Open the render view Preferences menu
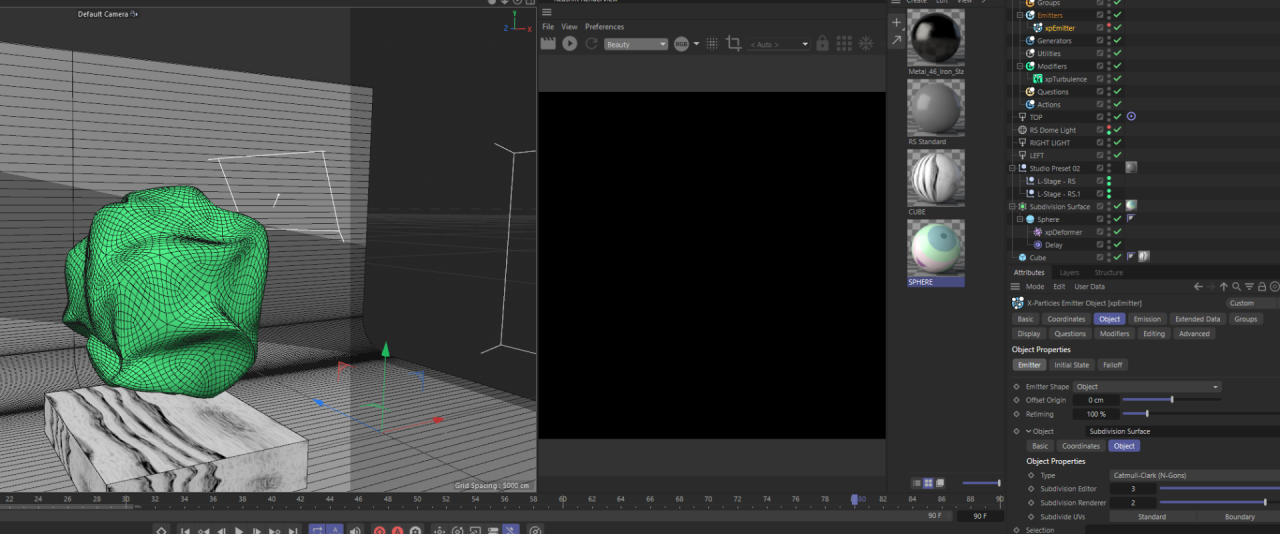Screen dimensions: 1280x534 point(604,27)
